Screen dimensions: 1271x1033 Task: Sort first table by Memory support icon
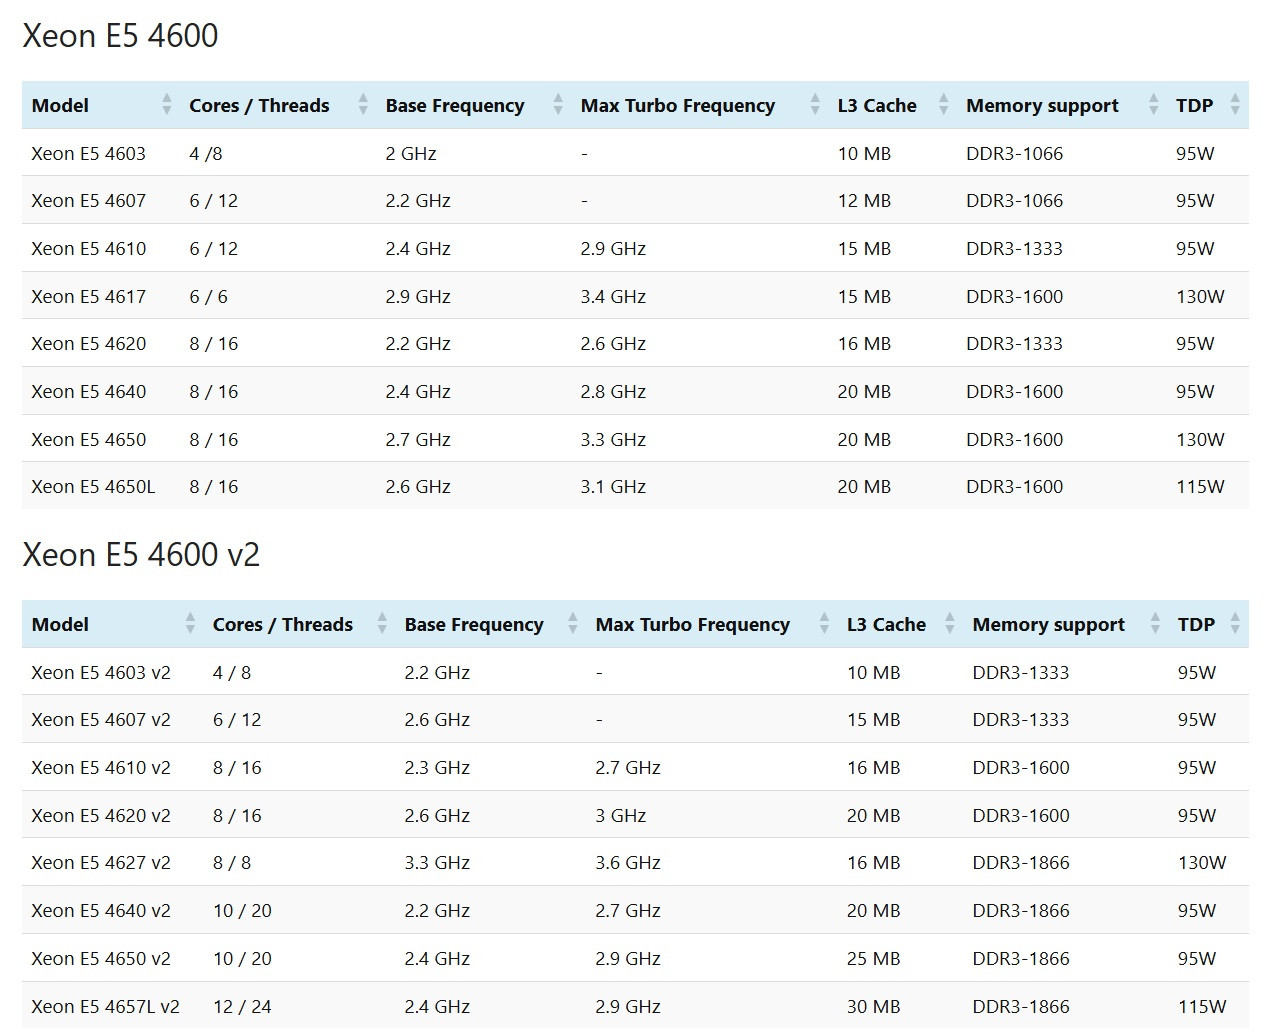click(x=1154, y=105)
